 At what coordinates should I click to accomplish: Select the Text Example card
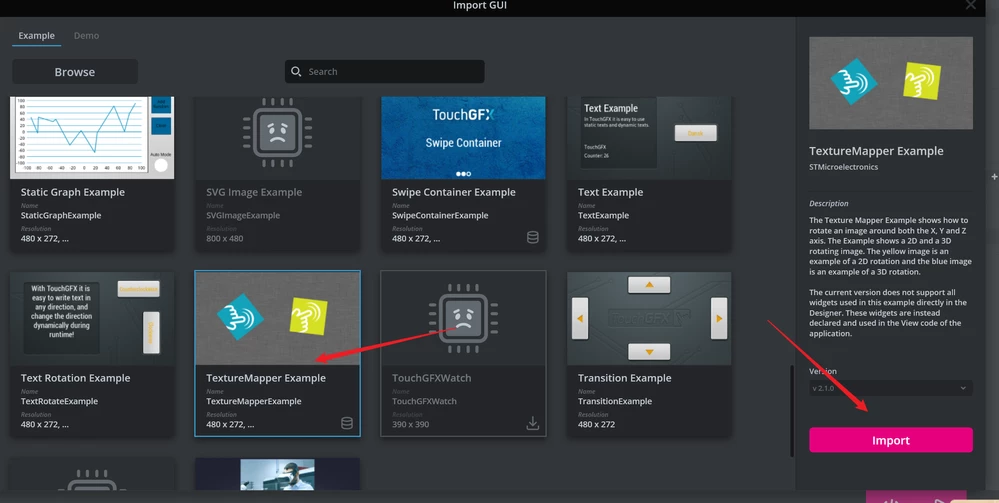pos(649,173)
